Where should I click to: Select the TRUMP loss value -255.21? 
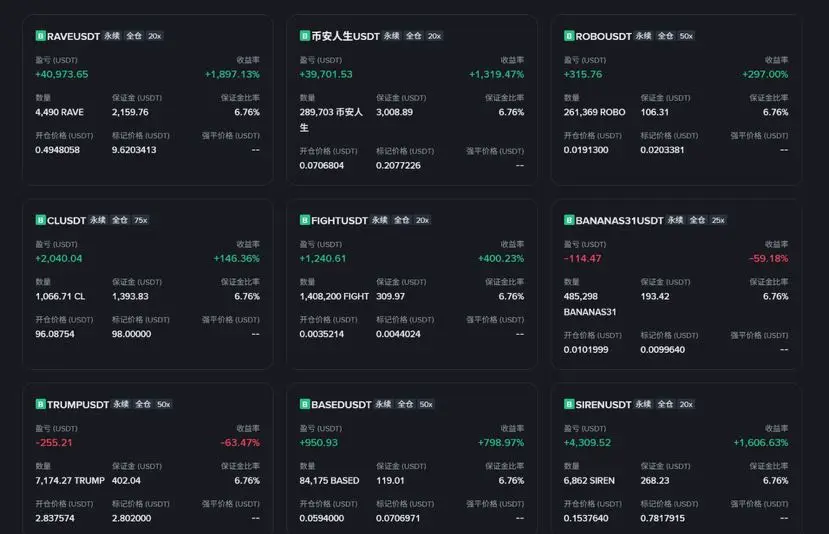pyautogui.click(x=53, y=443)
